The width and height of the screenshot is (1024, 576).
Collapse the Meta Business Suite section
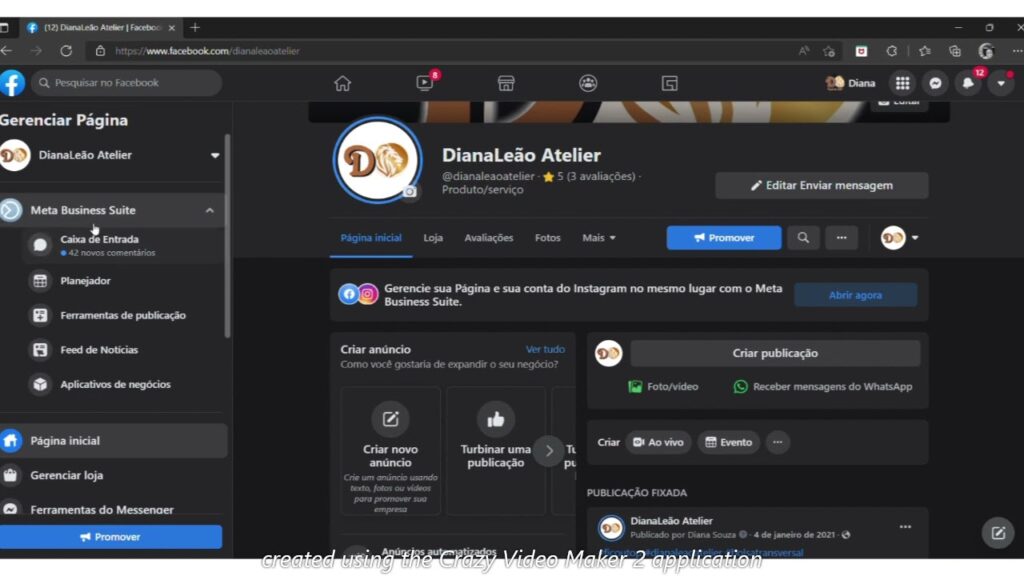coord(210,210)
